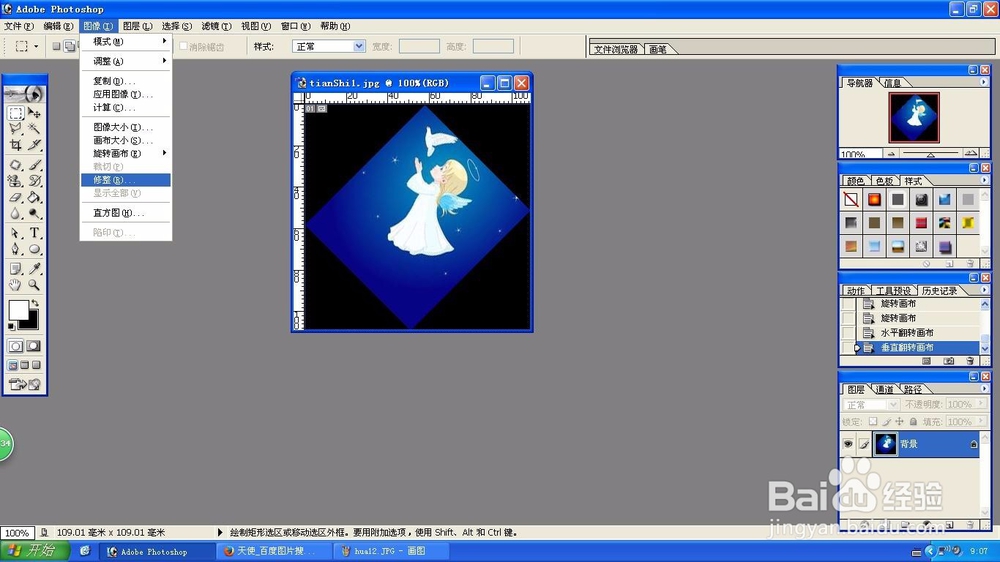This screenshot has height=562, width=1000.
Task: Select the Paint Bucket tool
Action: (34, 197)
